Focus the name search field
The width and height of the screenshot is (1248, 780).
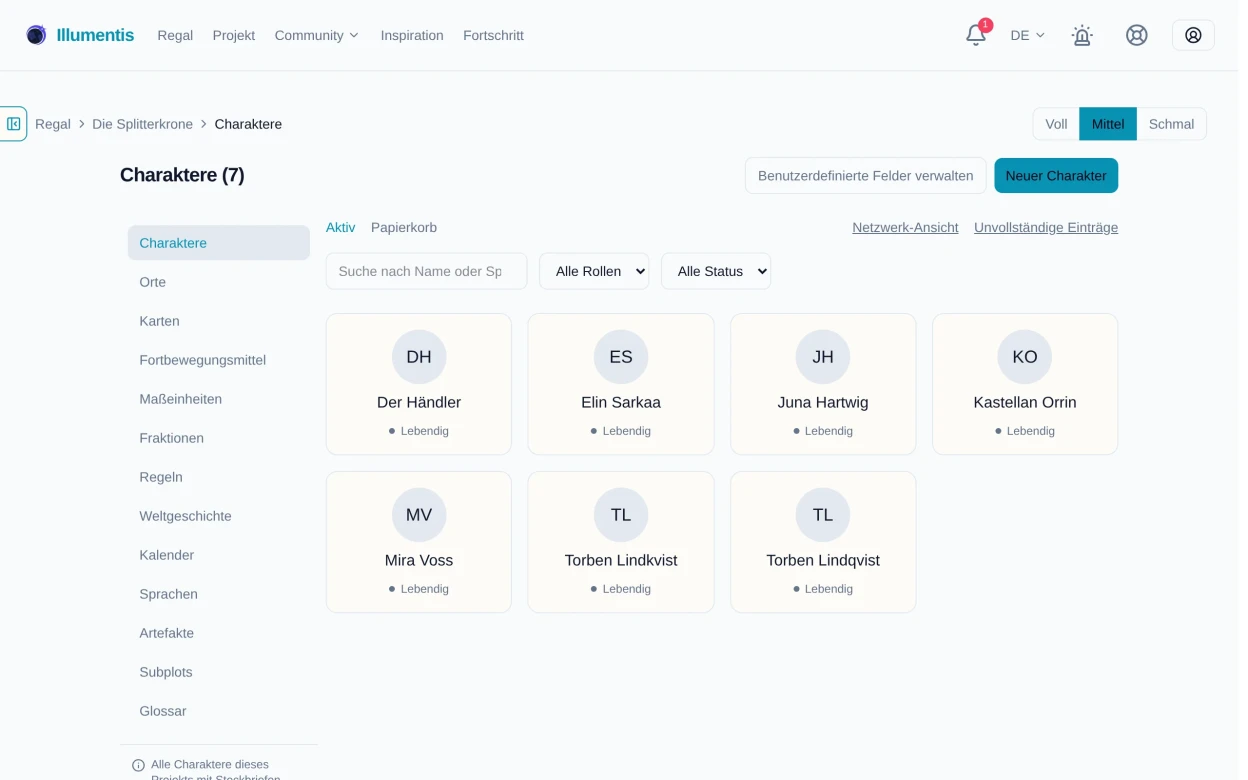426,271
